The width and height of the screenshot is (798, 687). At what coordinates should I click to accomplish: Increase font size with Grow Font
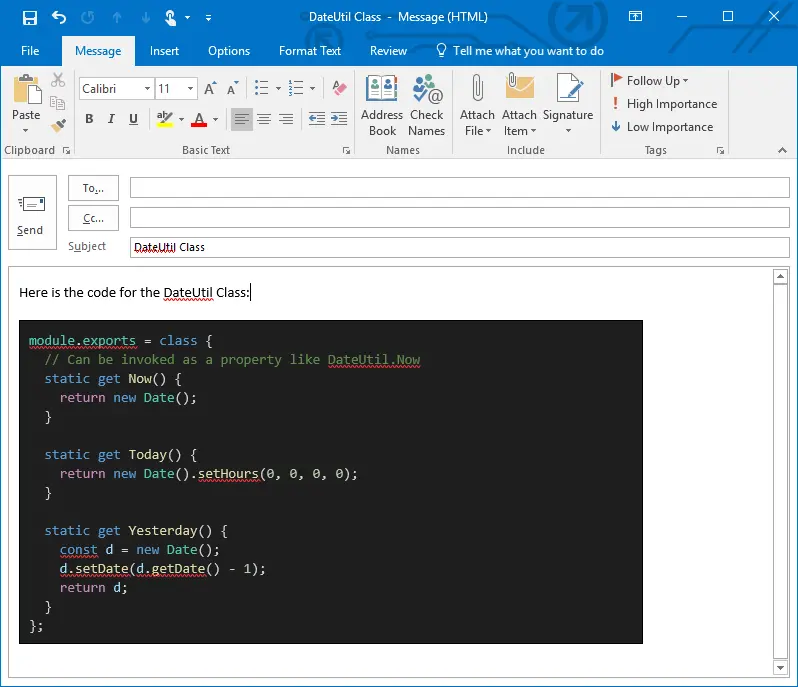(x=210, y=89)
